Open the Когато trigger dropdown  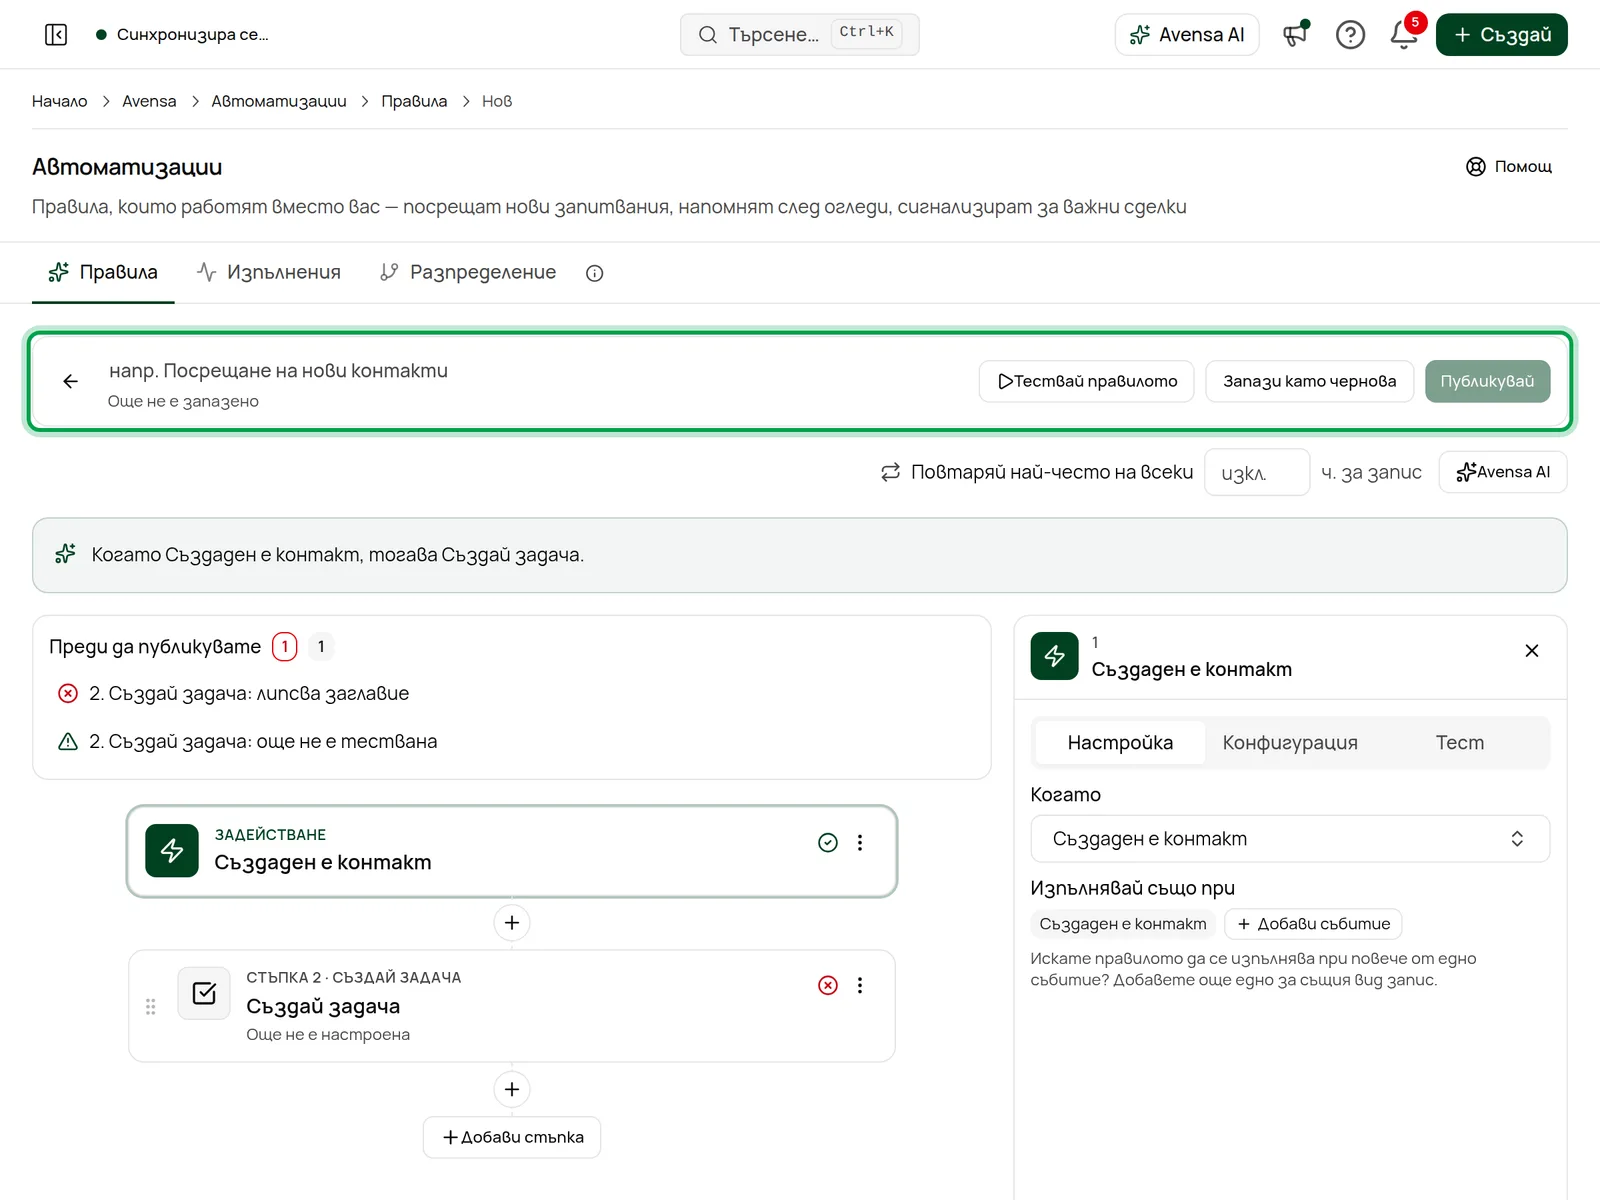pyautogui.click(x=1290, y=839)
